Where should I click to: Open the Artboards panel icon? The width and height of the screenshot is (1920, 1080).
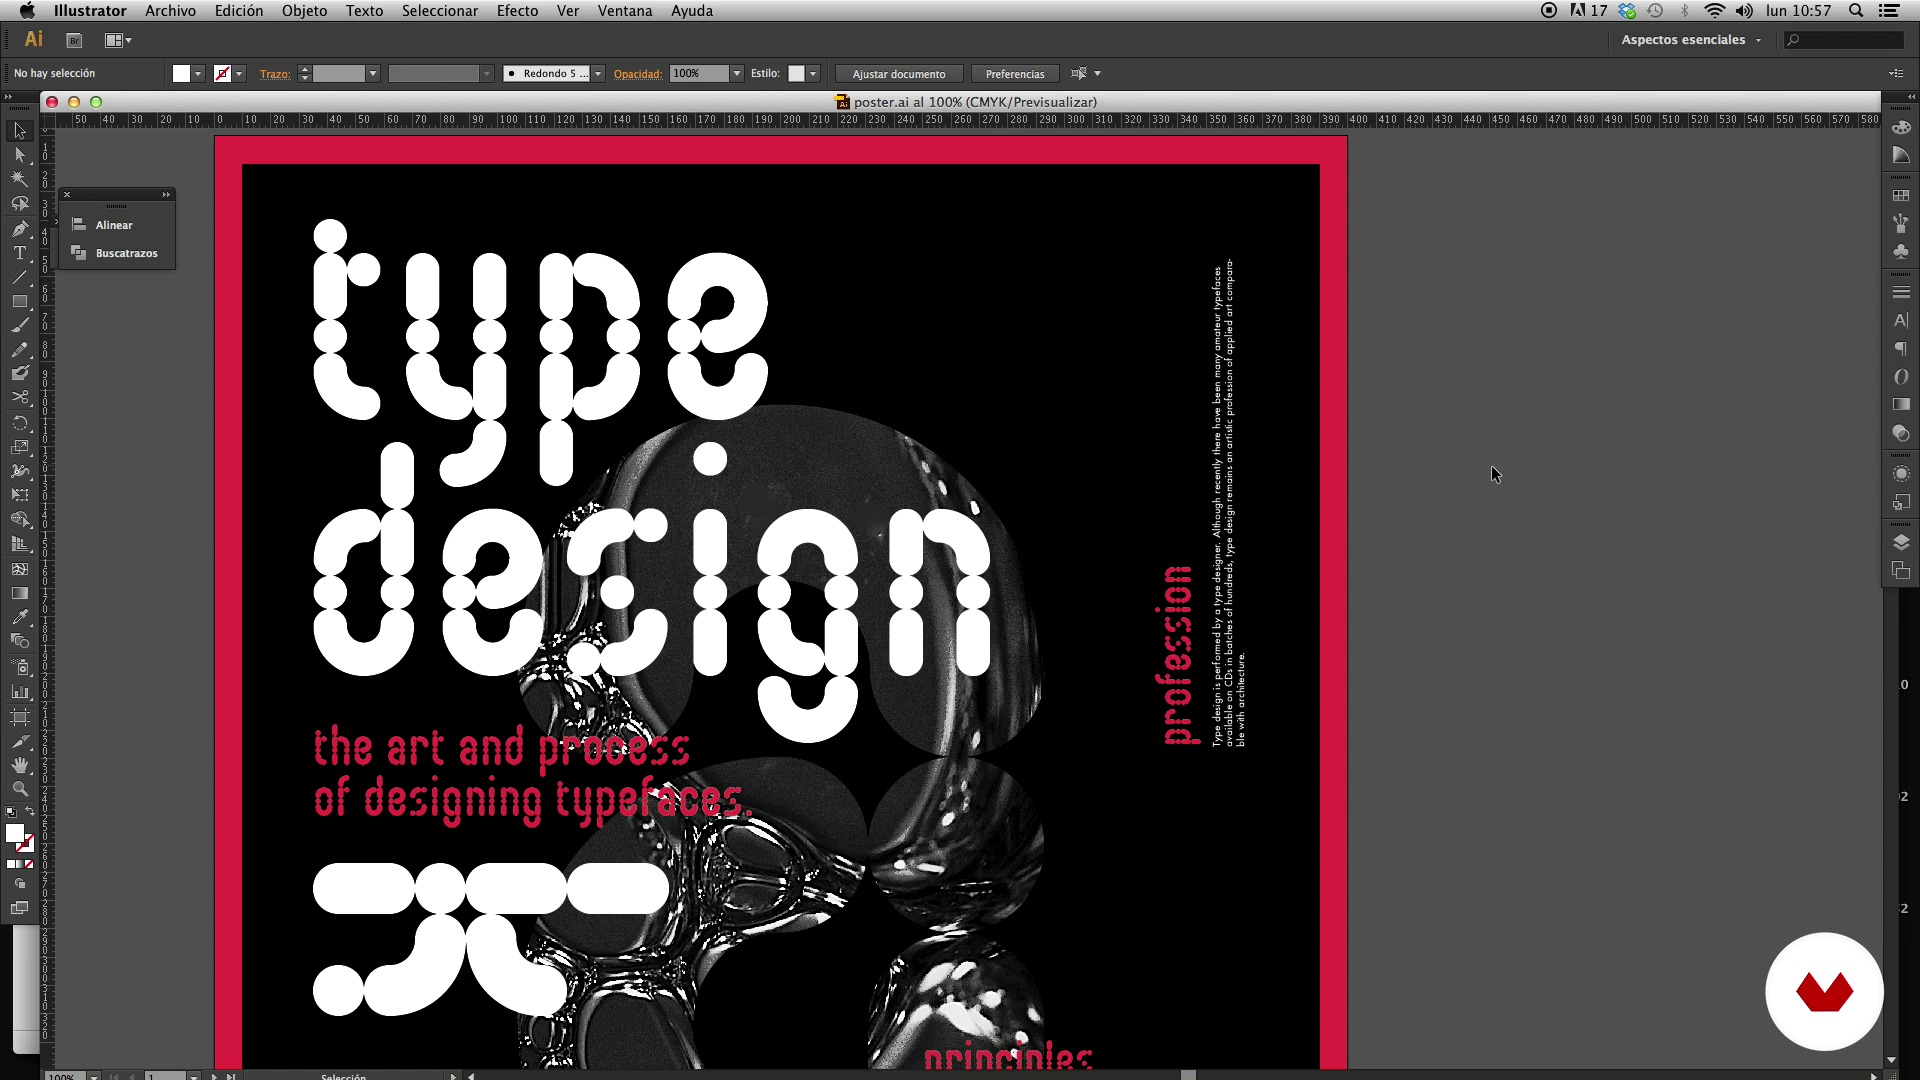pyautogui.click(x=1901, y=570)
